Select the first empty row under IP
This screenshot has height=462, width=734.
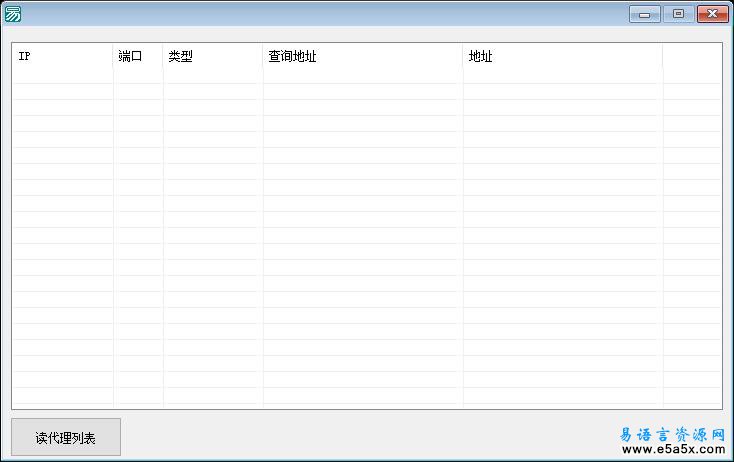[x=62, y=76]
